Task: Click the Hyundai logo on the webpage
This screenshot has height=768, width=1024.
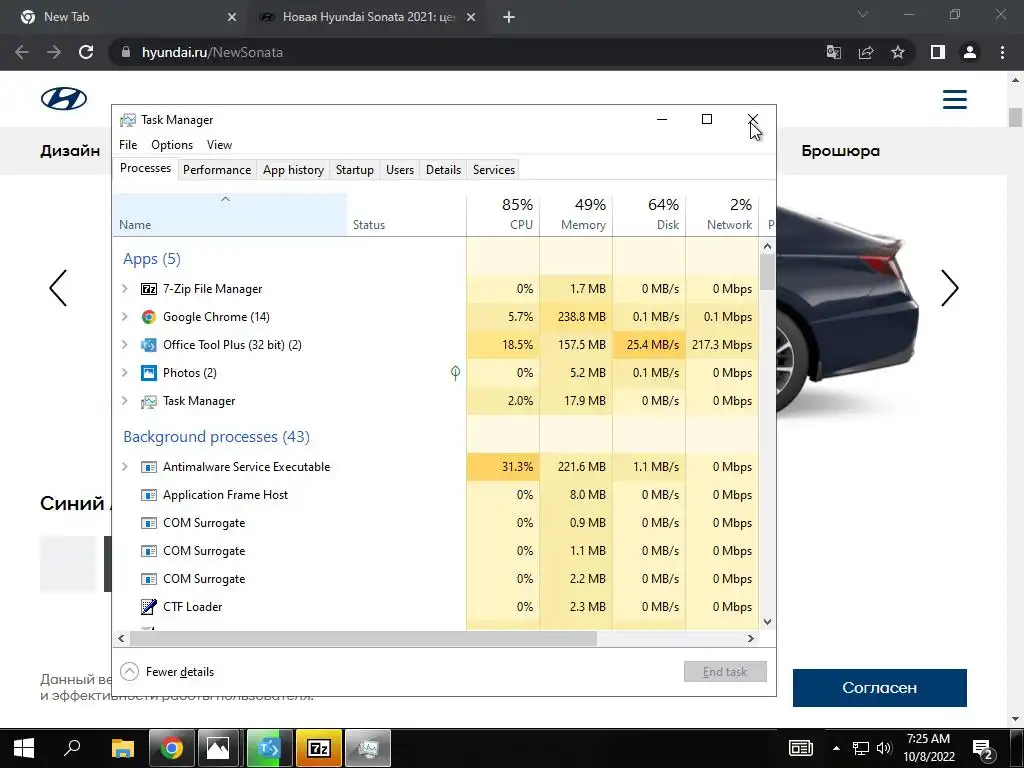Action: point(64,99)
